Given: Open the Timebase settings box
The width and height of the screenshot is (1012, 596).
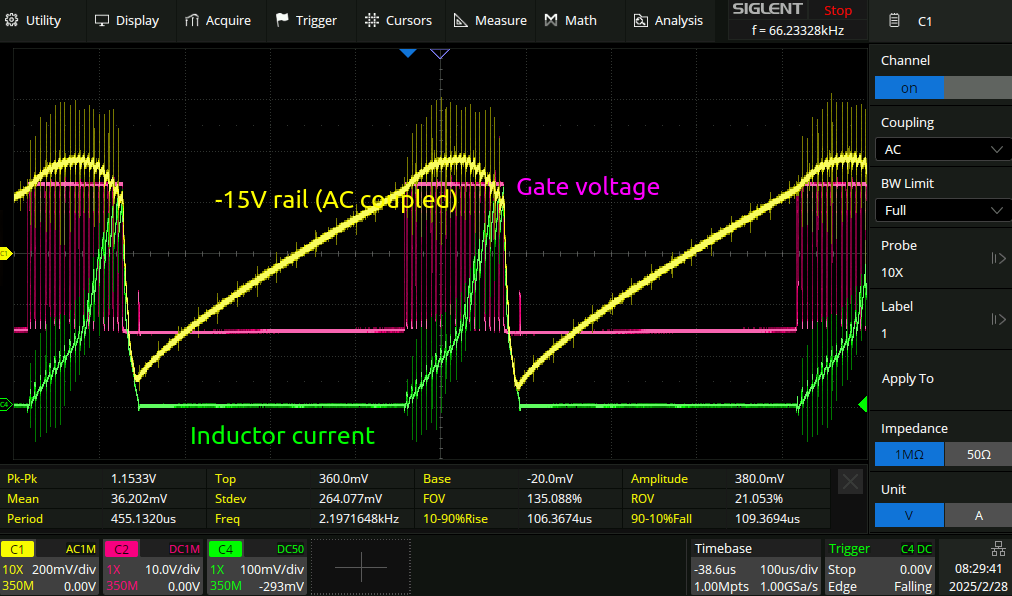Looking at the screenshot, I should pyautogui.click(x=756, y=567).
